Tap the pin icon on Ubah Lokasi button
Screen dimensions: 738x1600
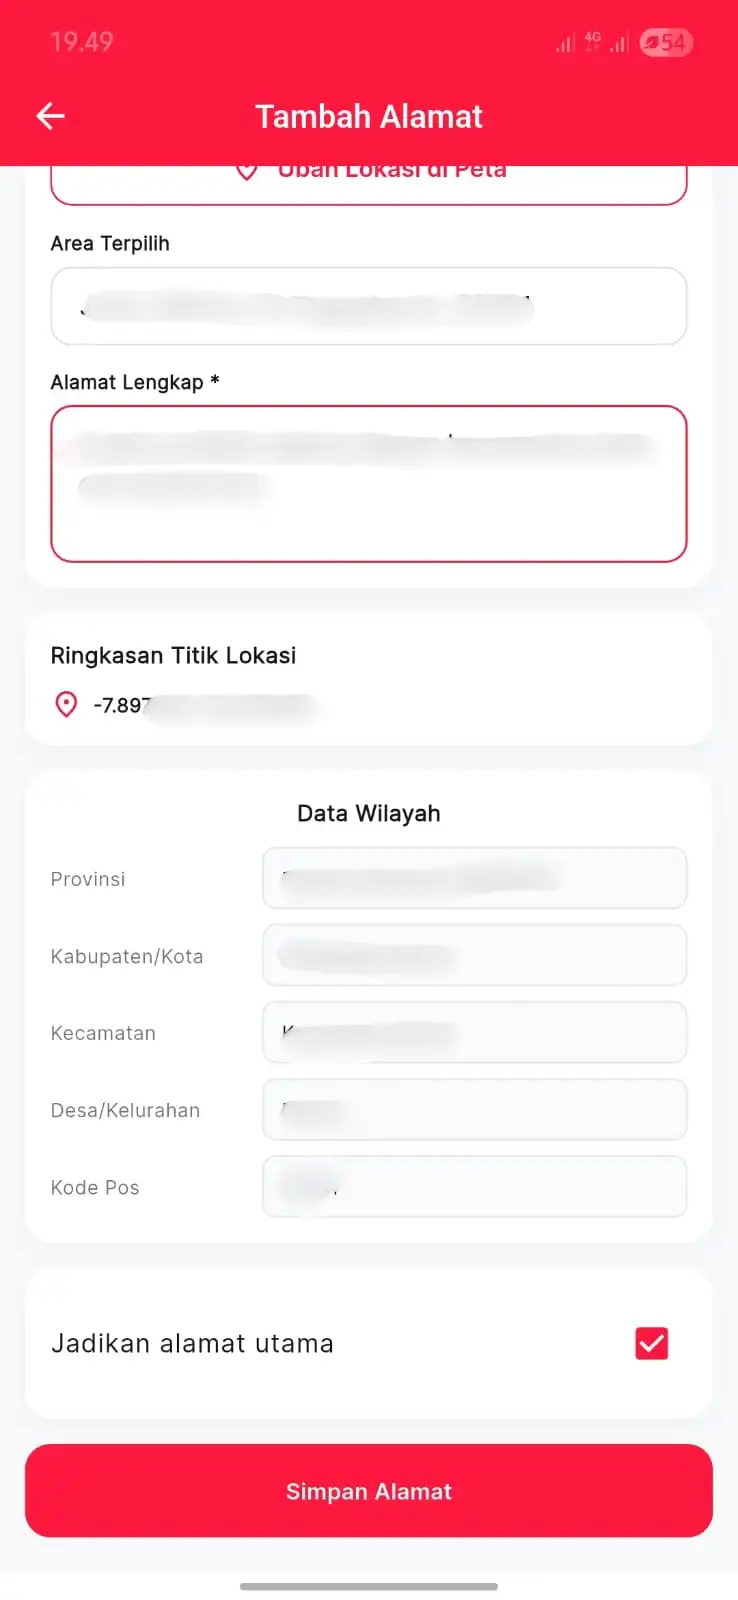click(x=247, y=172)
